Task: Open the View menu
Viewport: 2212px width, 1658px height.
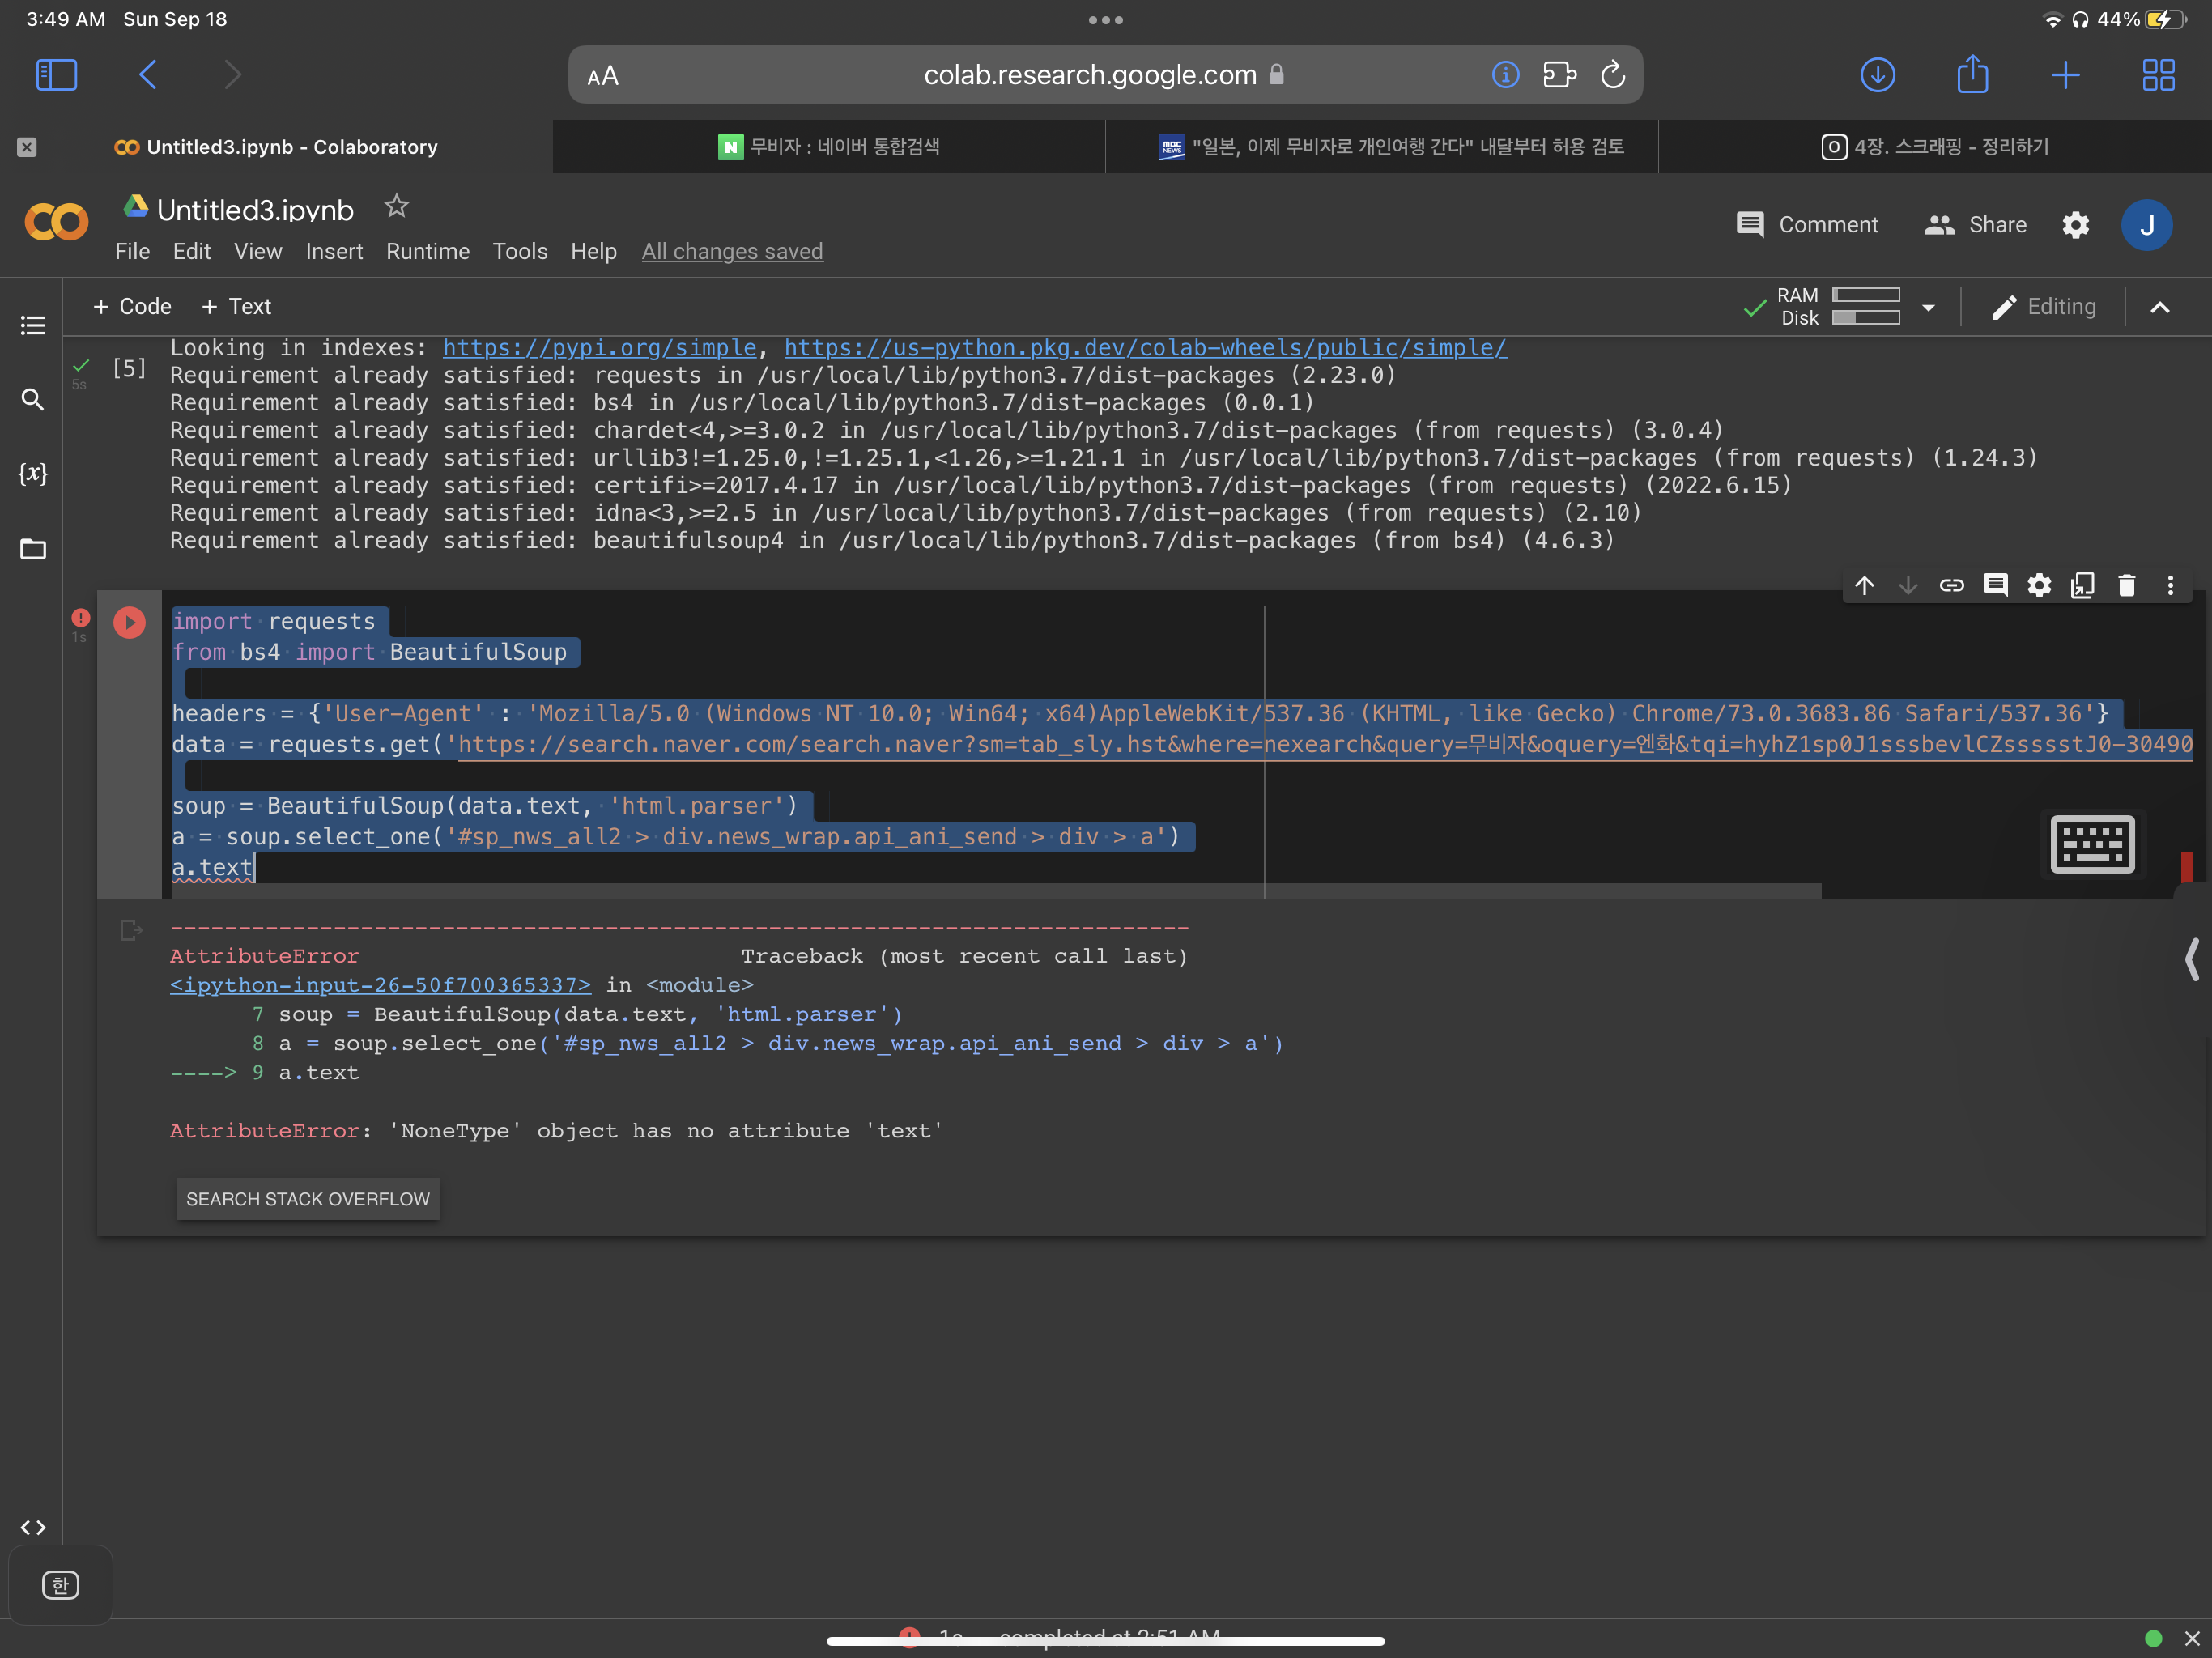Action: (x=258, y=251)
